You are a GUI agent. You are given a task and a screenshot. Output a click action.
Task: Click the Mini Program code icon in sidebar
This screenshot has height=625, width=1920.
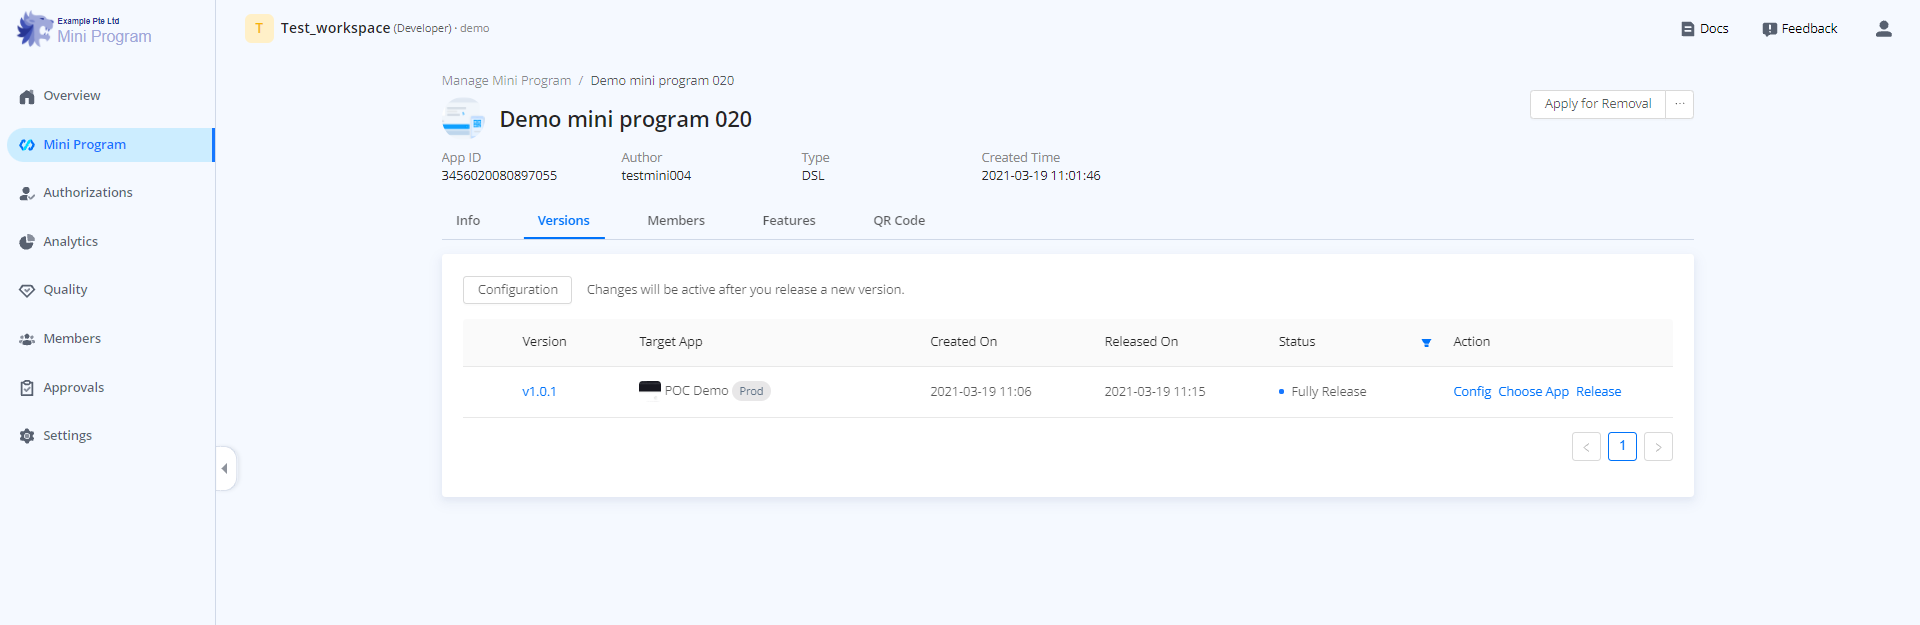[x=27, y=145]
